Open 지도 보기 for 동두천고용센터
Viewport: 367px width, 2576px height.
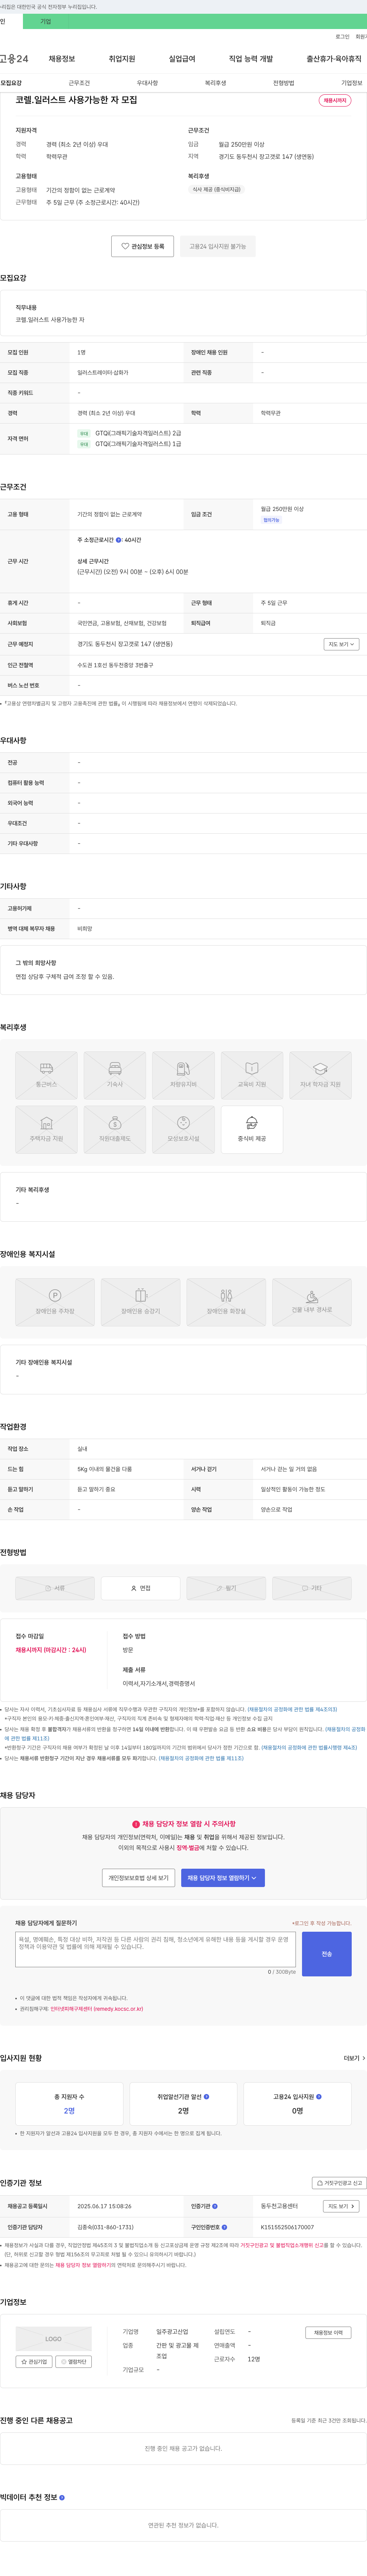(341, 2206)
